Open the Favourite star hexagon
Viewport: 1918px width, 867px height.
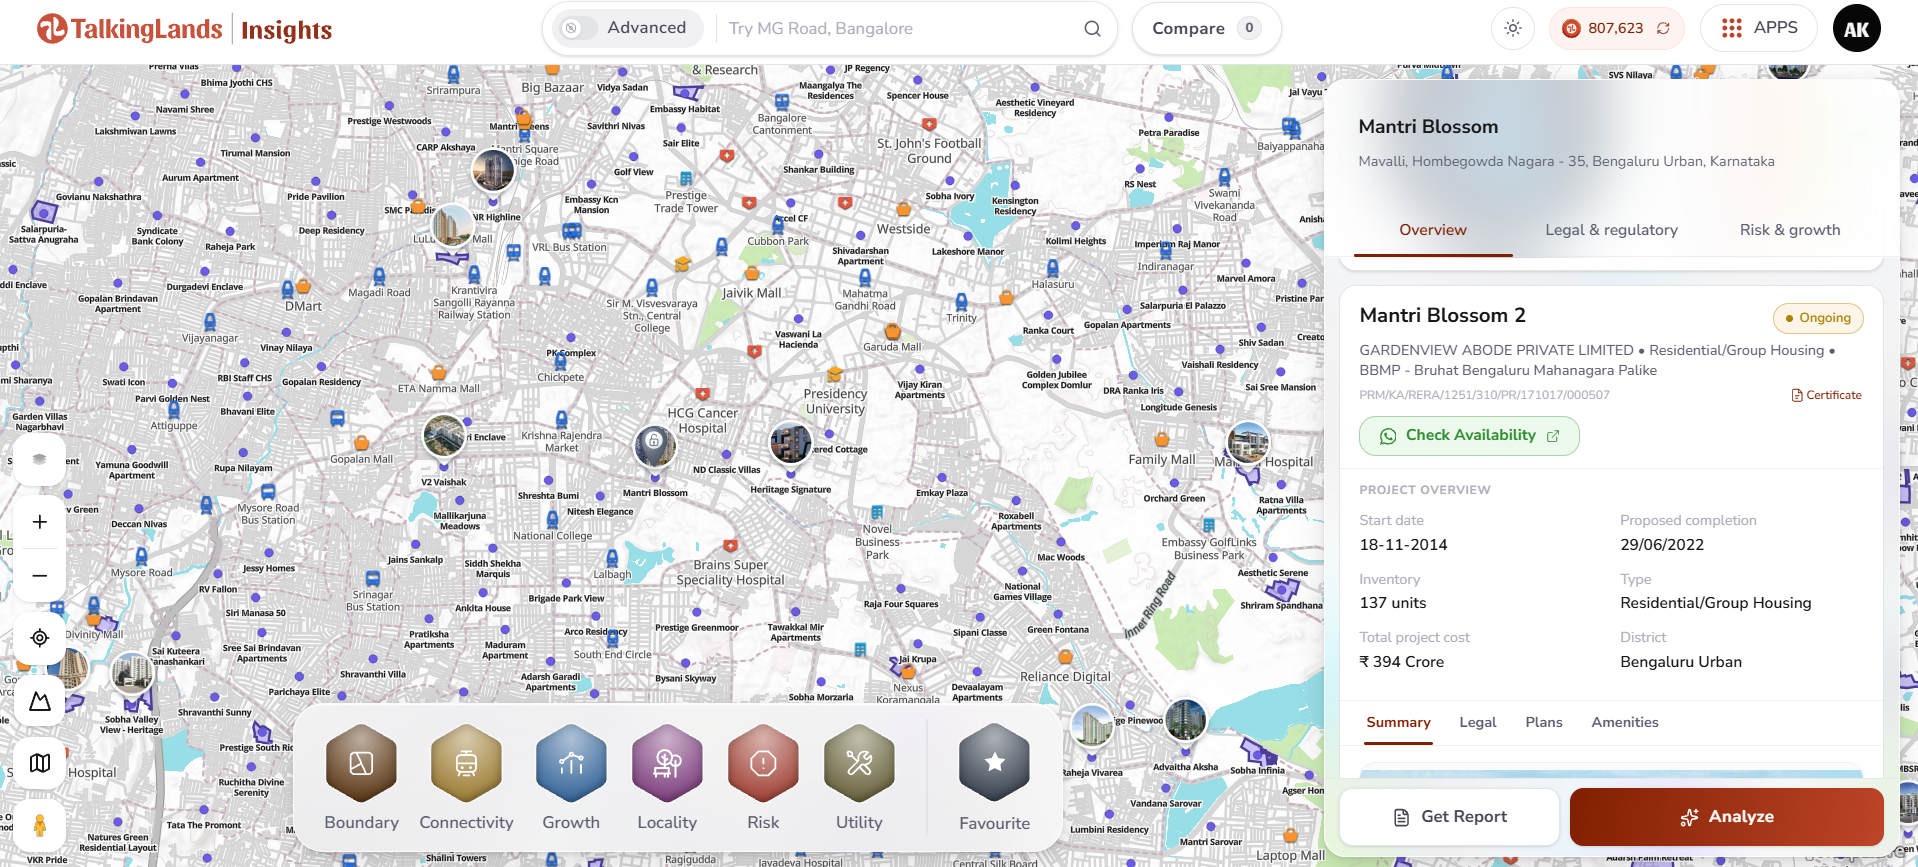point(994,764)
